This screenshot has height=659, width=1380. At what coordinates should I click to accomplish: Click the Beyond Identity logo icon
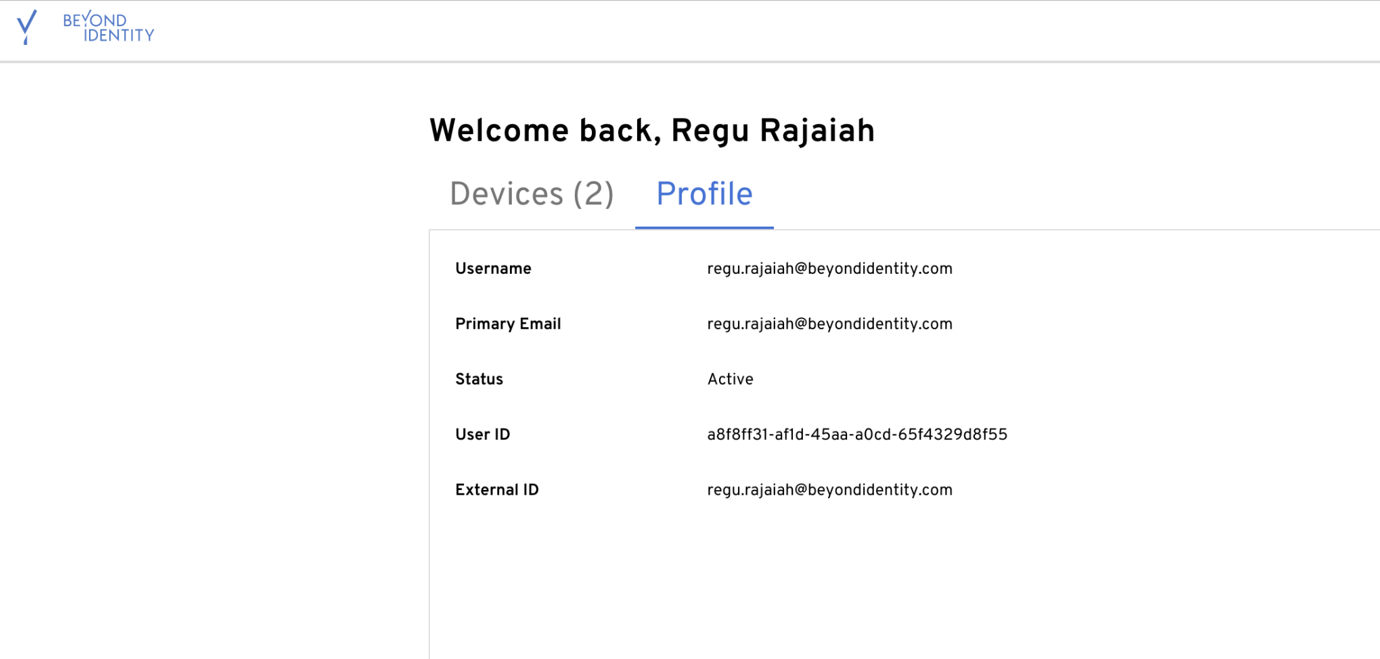(x=27, y=27)
